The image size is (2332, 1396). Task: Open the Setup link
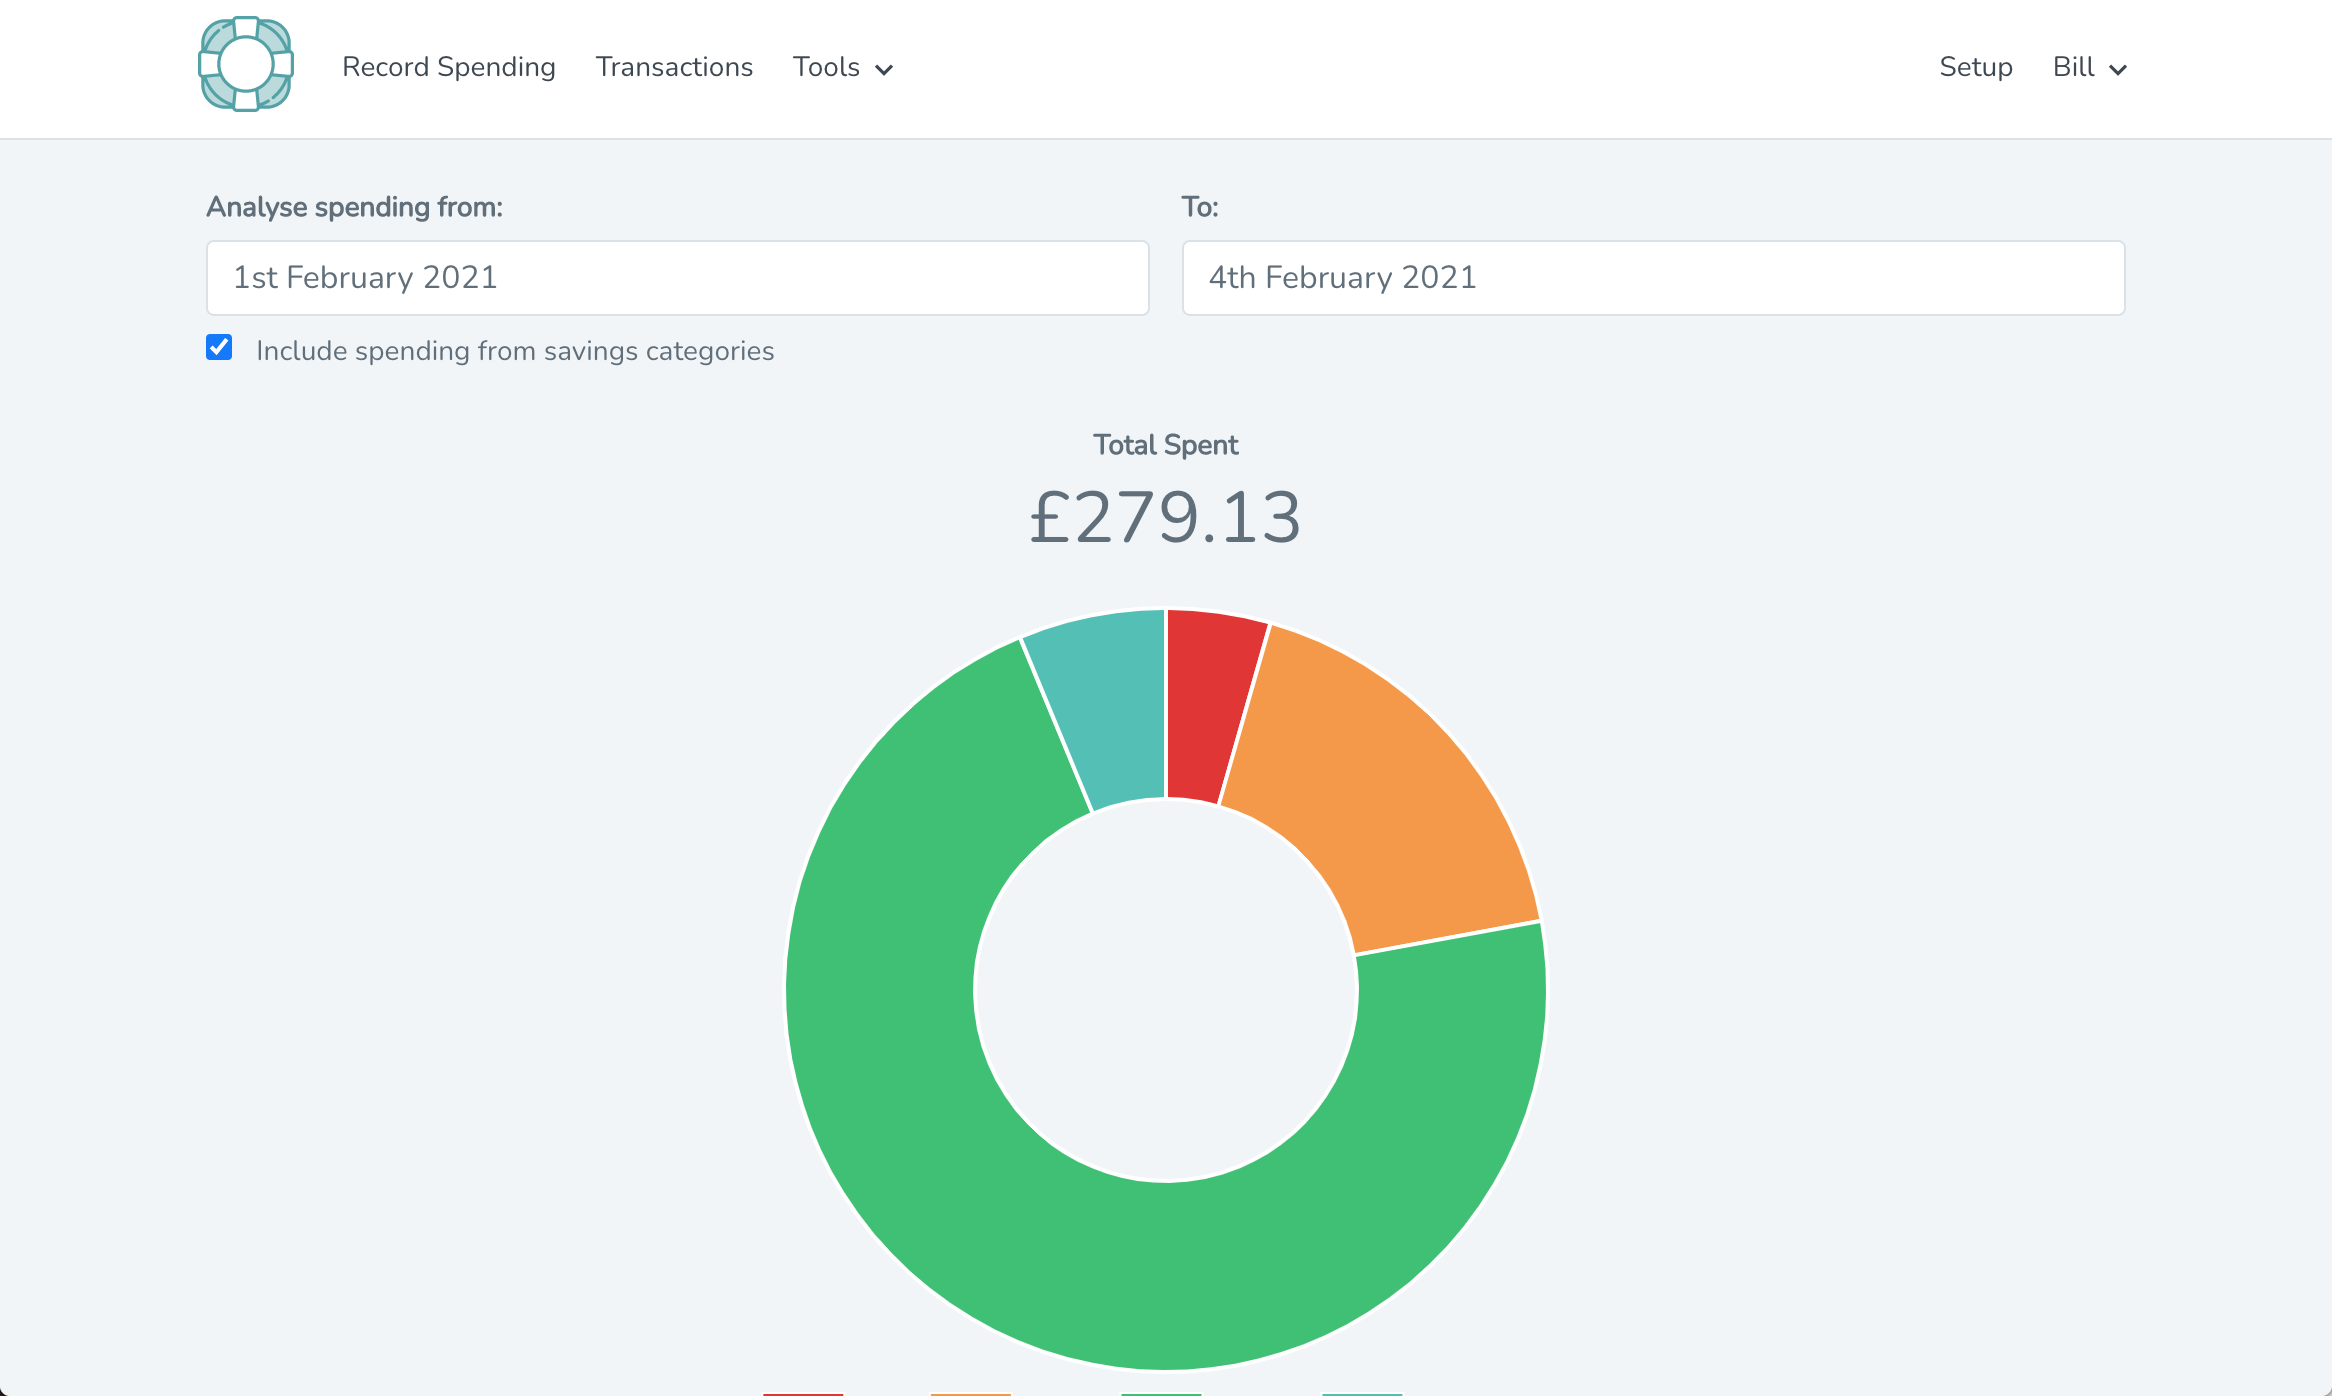(x=1975, y=67)
